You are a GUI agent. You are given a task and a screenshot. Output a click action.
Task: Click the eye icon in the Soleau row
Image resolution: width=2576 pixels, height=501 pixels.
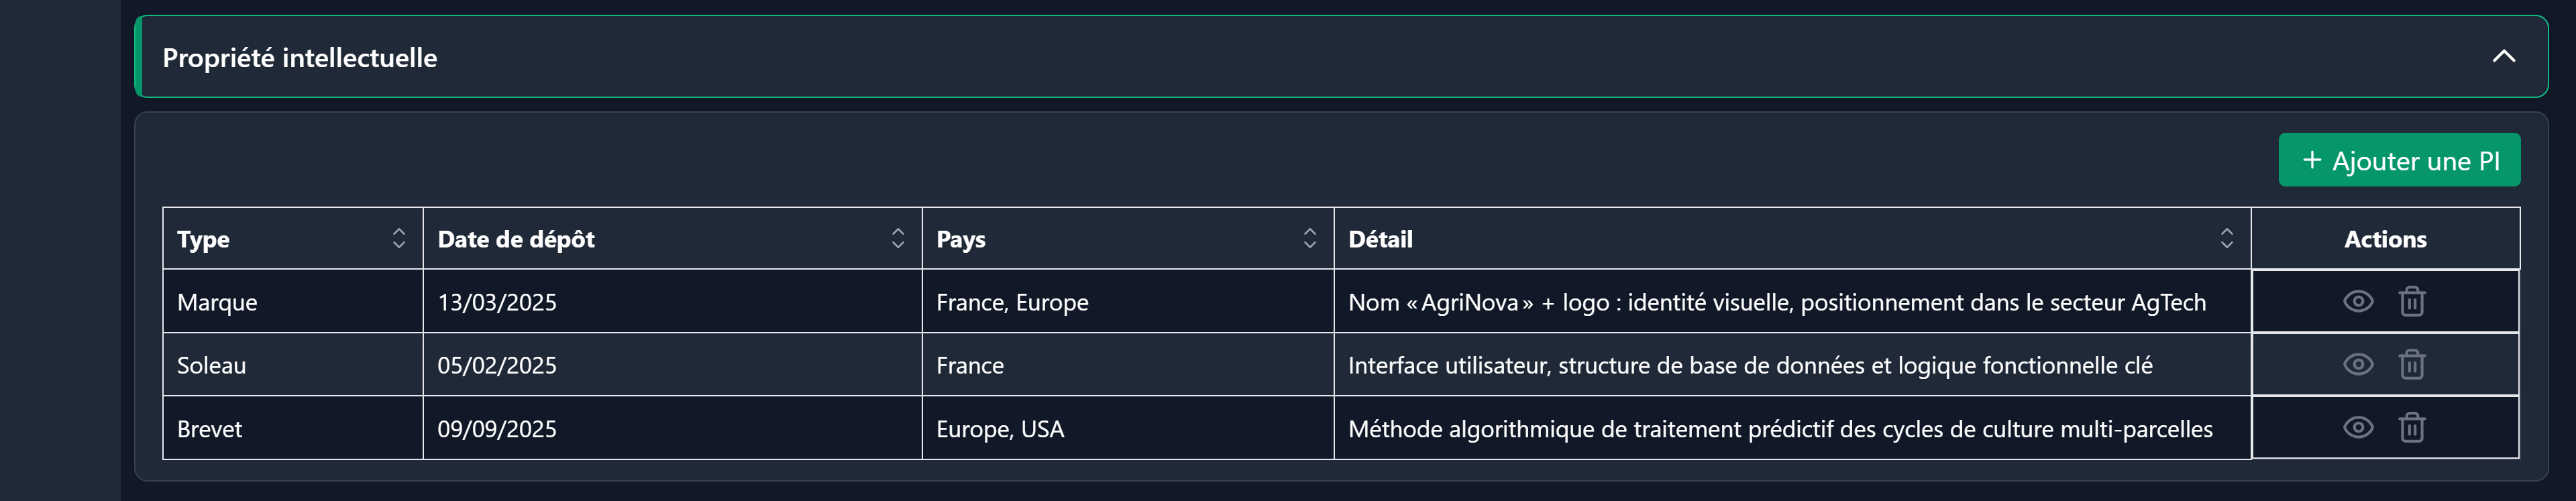[x=2357, y=364]
